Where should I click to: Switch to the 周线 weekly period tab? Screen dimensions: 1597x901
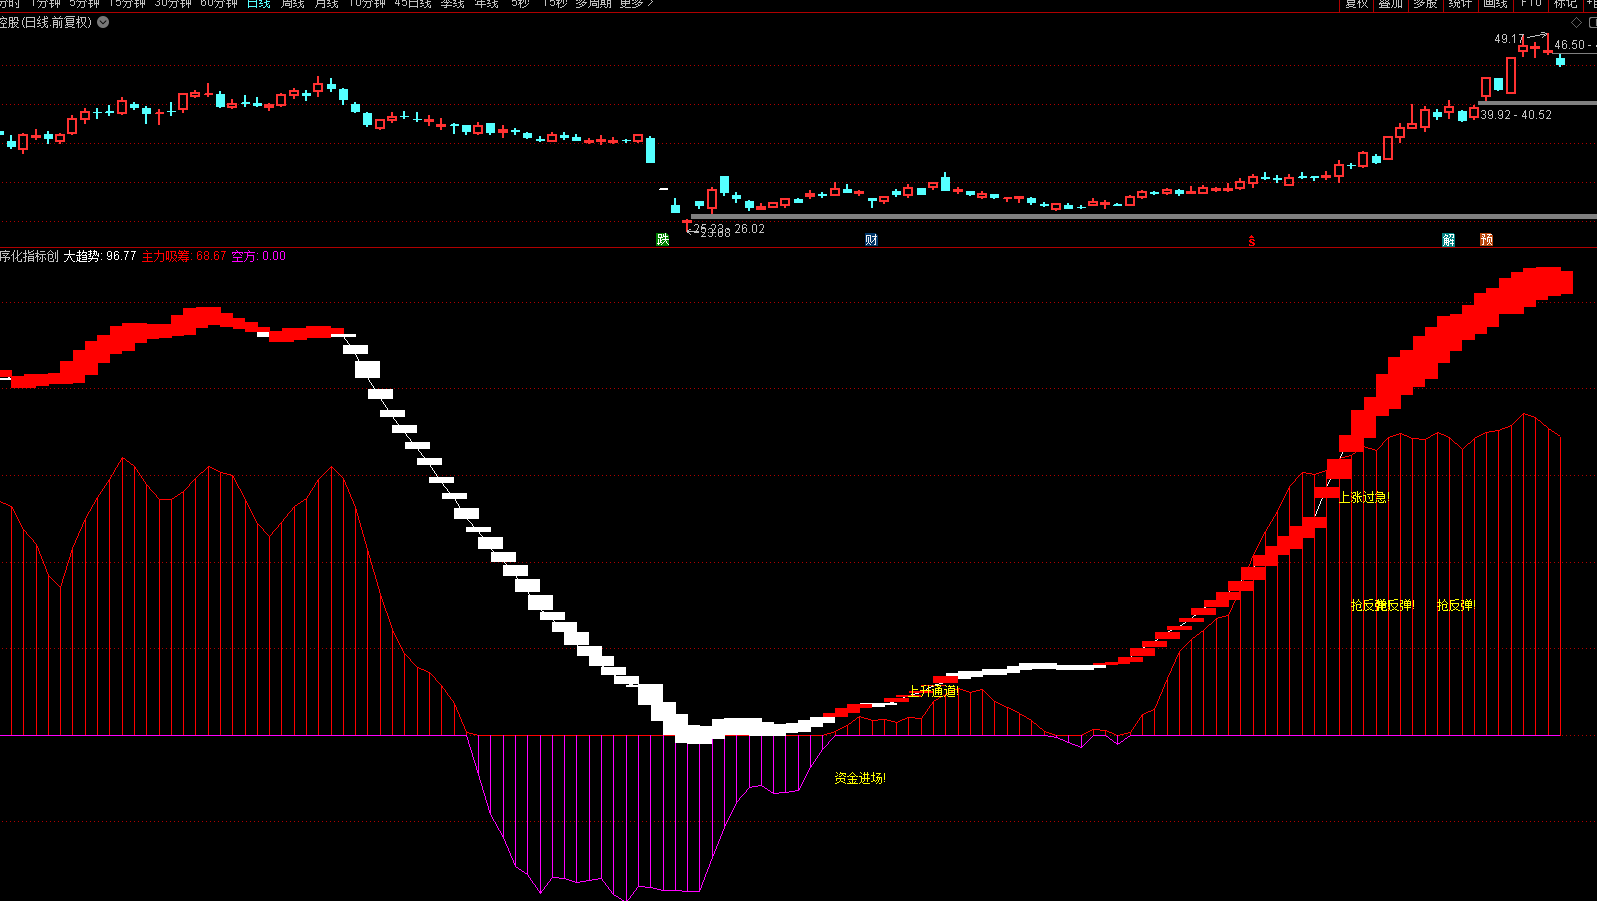coord(292,4)
